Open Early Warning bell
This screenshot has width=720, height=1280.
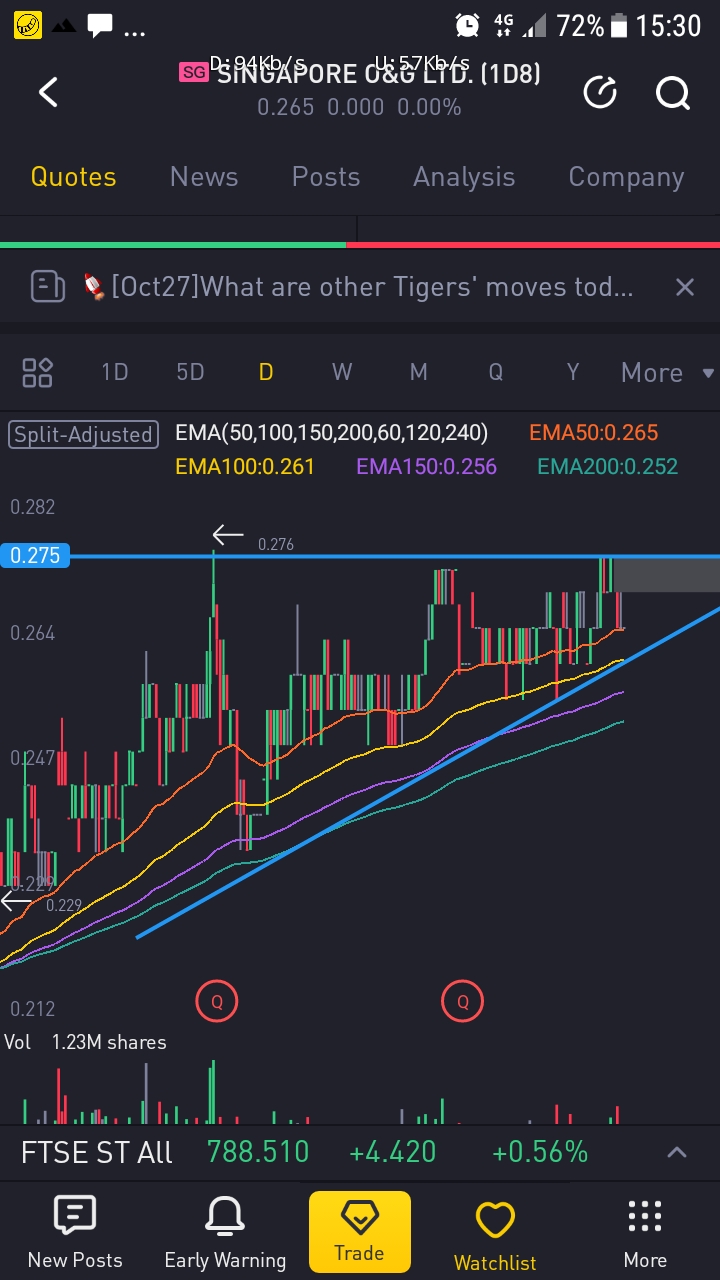(x=225, y=1233)
